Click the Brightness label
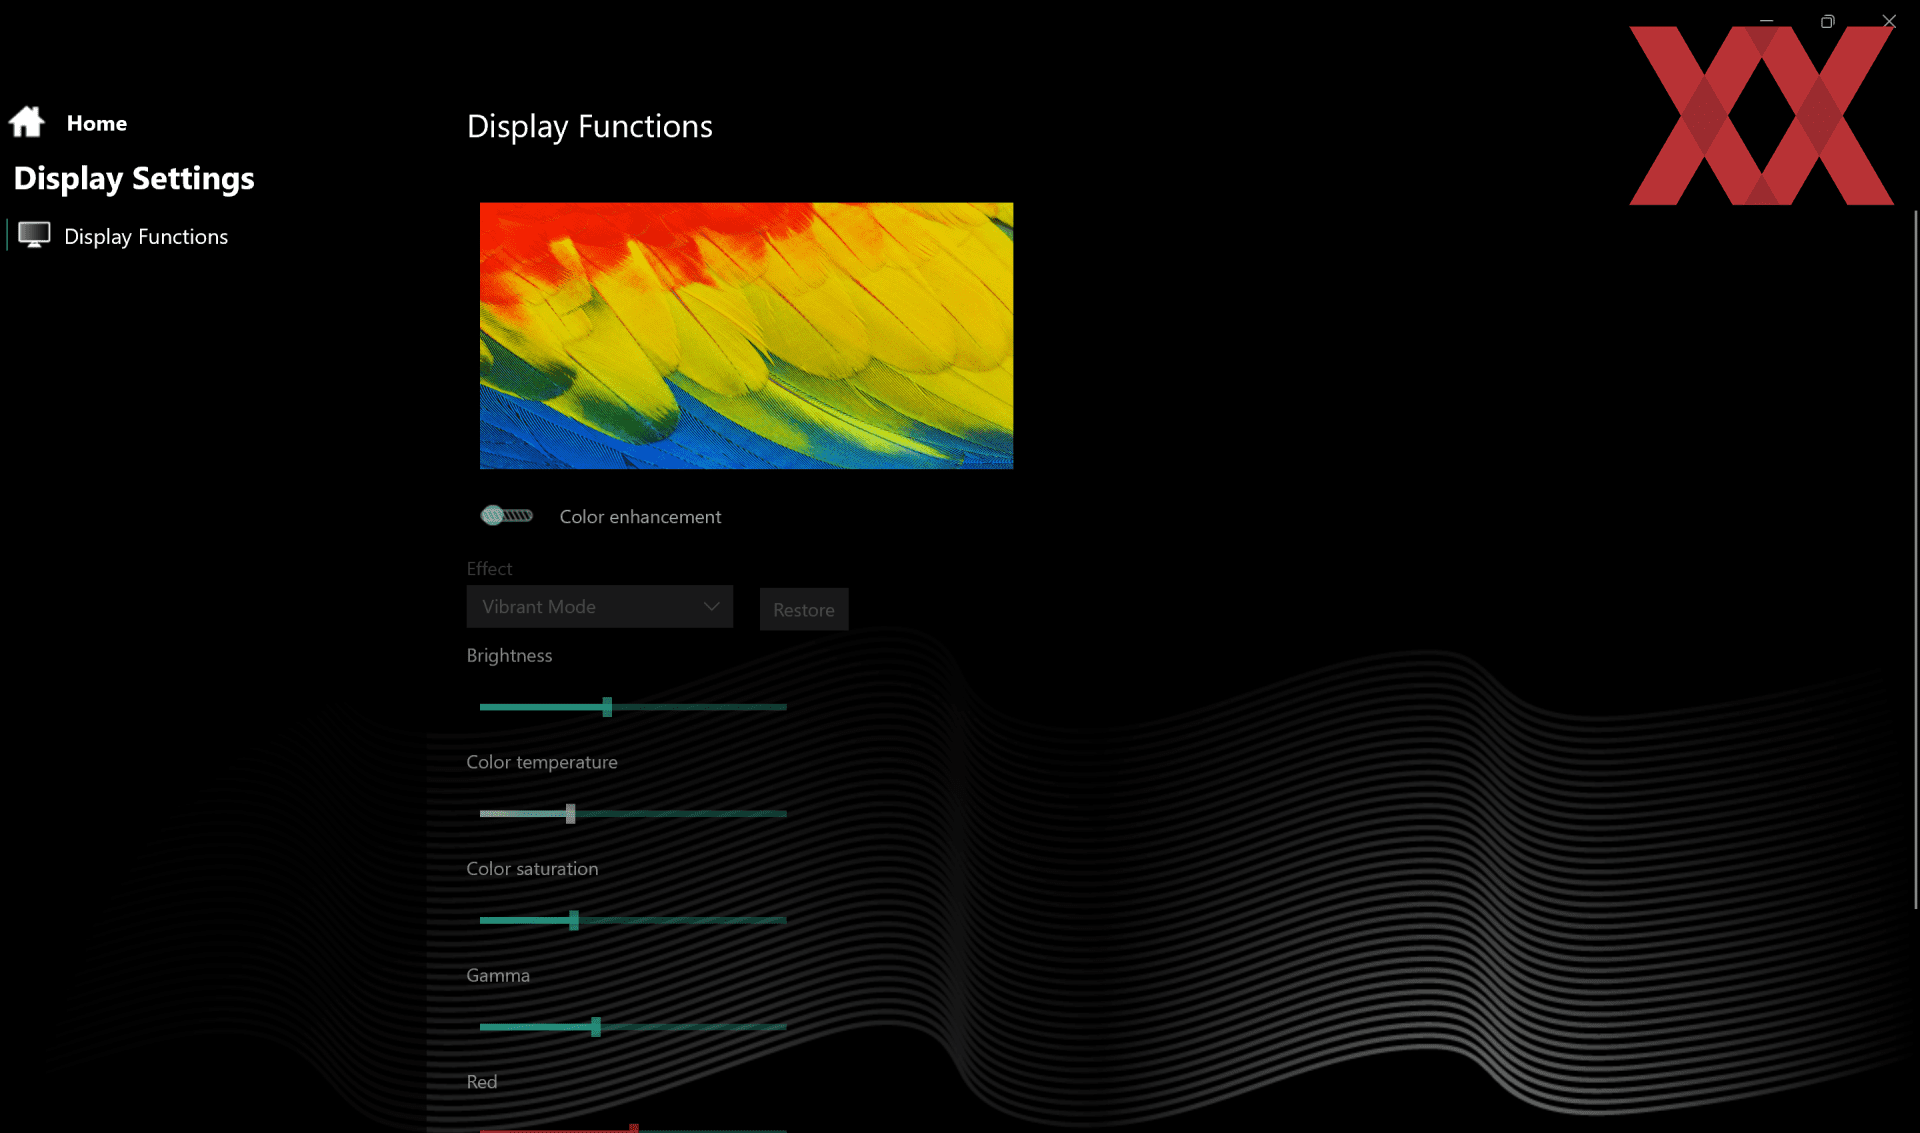 [x=509, y=655]
